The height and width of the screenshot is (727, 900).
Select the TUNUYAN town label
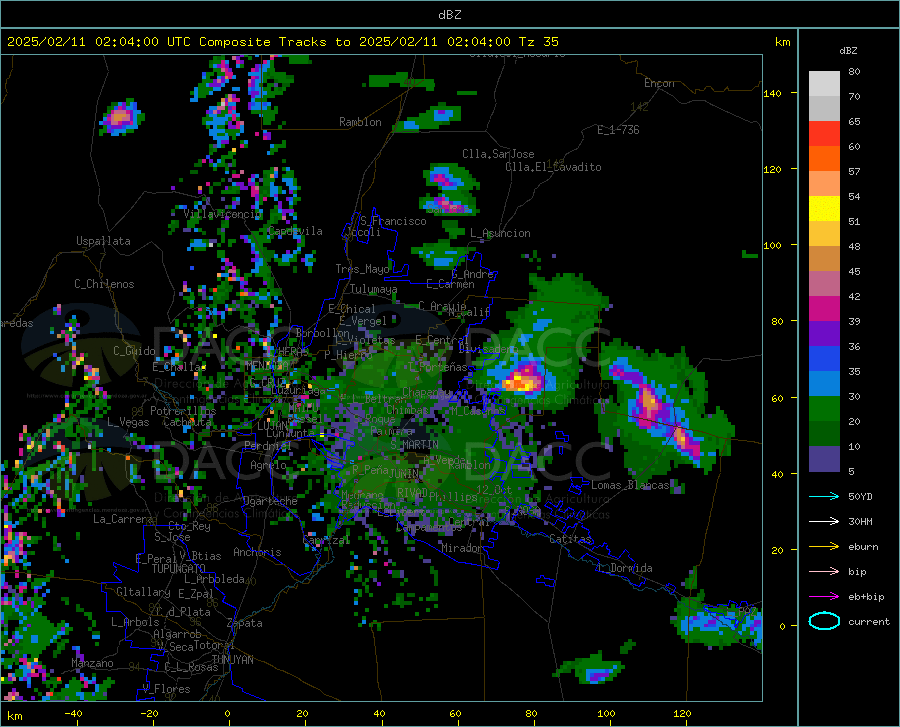tap(232, 659)
